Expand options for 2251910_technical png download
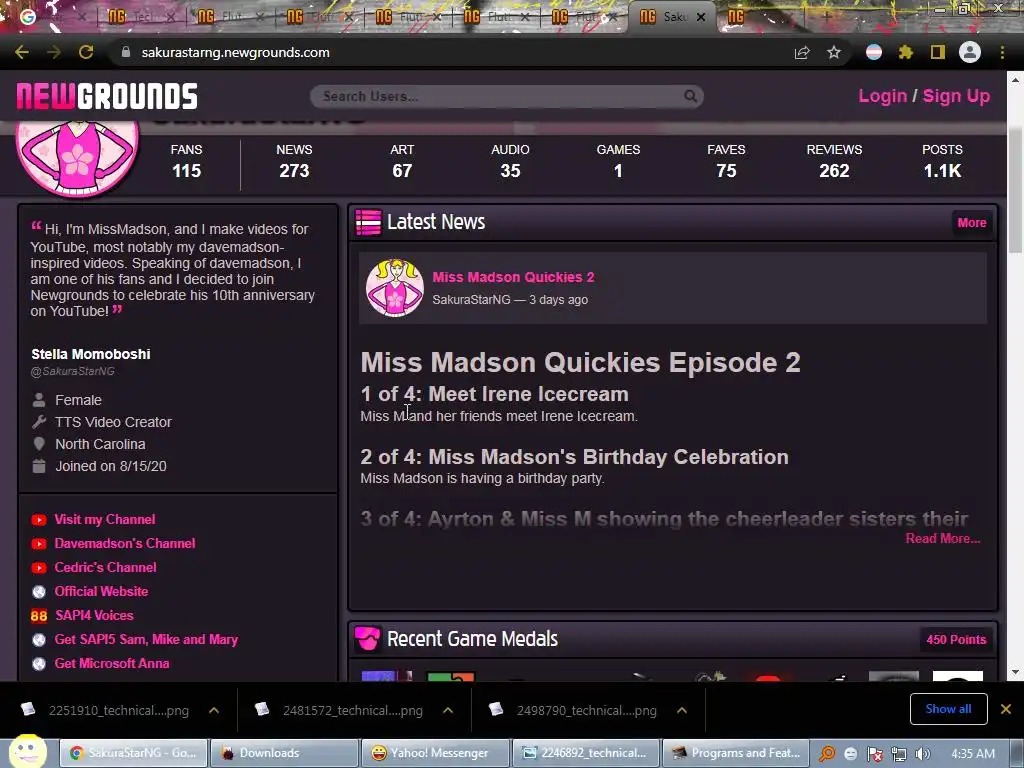Screen dimensions: 1024x768 click(x=214, y=710)
